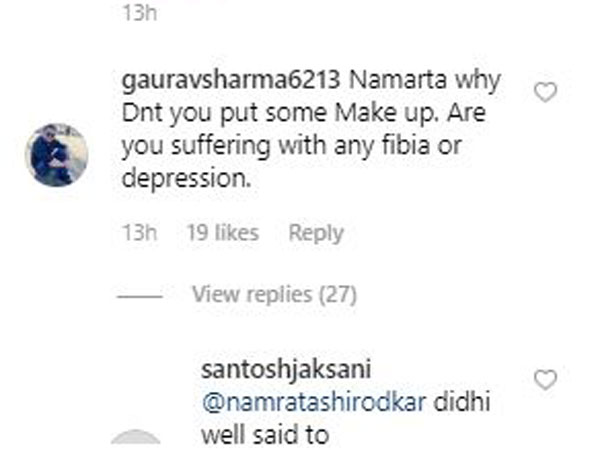Image resolution: width=600 pixels, height=450 pixels.
Task: Show who liked via 19 likes
Action: (x=223, y=233)
